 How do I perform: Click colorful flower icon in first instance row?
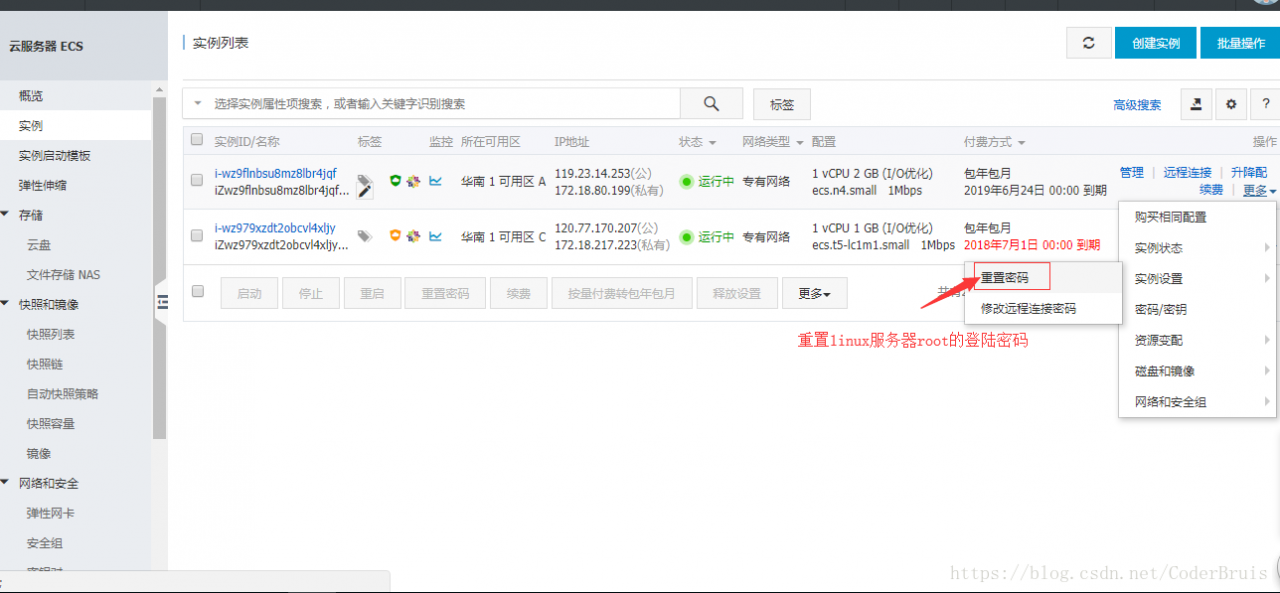point(413,181)
